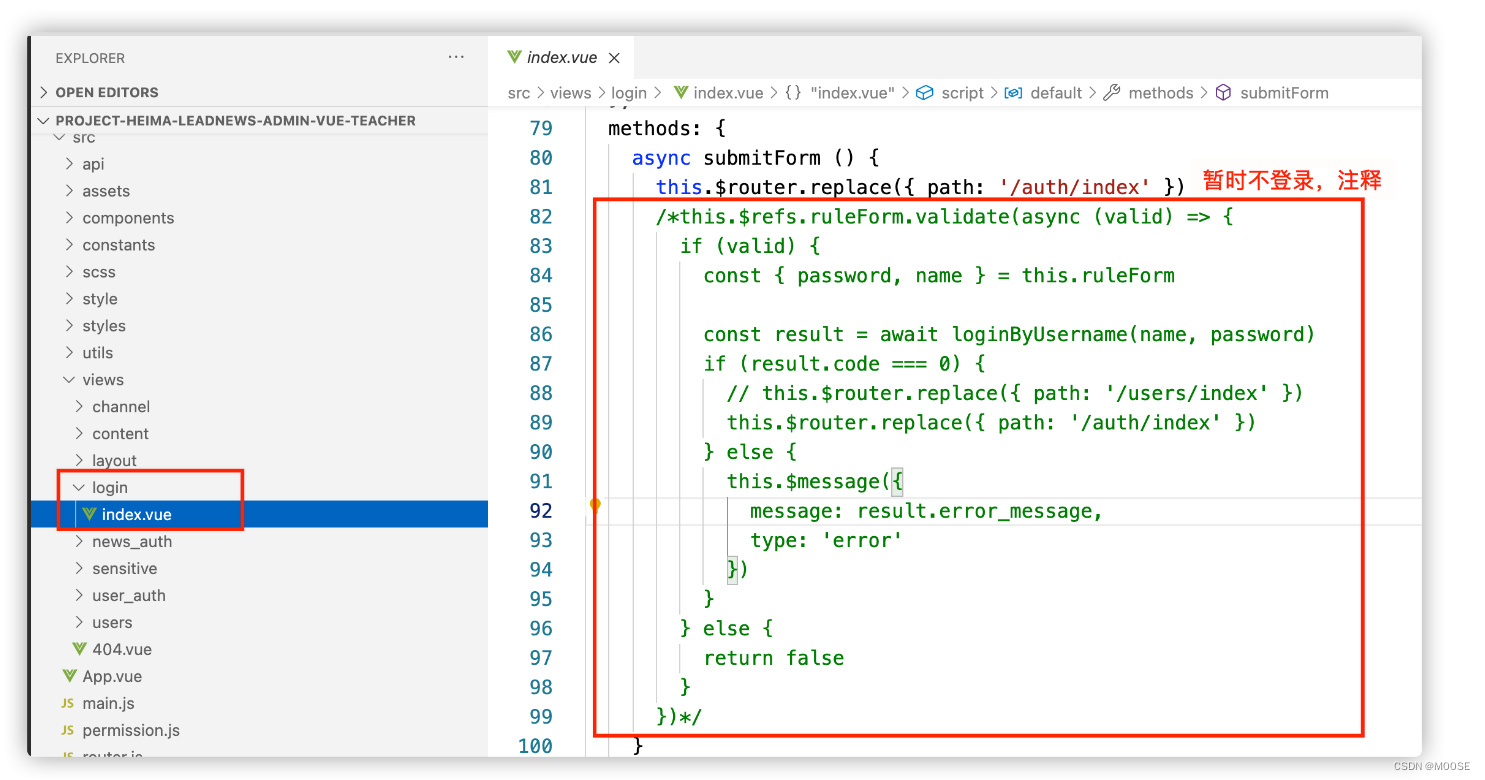Click the breakpoint dot at line 92
Image resolution: width=1485 pixels, height=780 pixels.
pyautogui.click(x=595, y=506)
